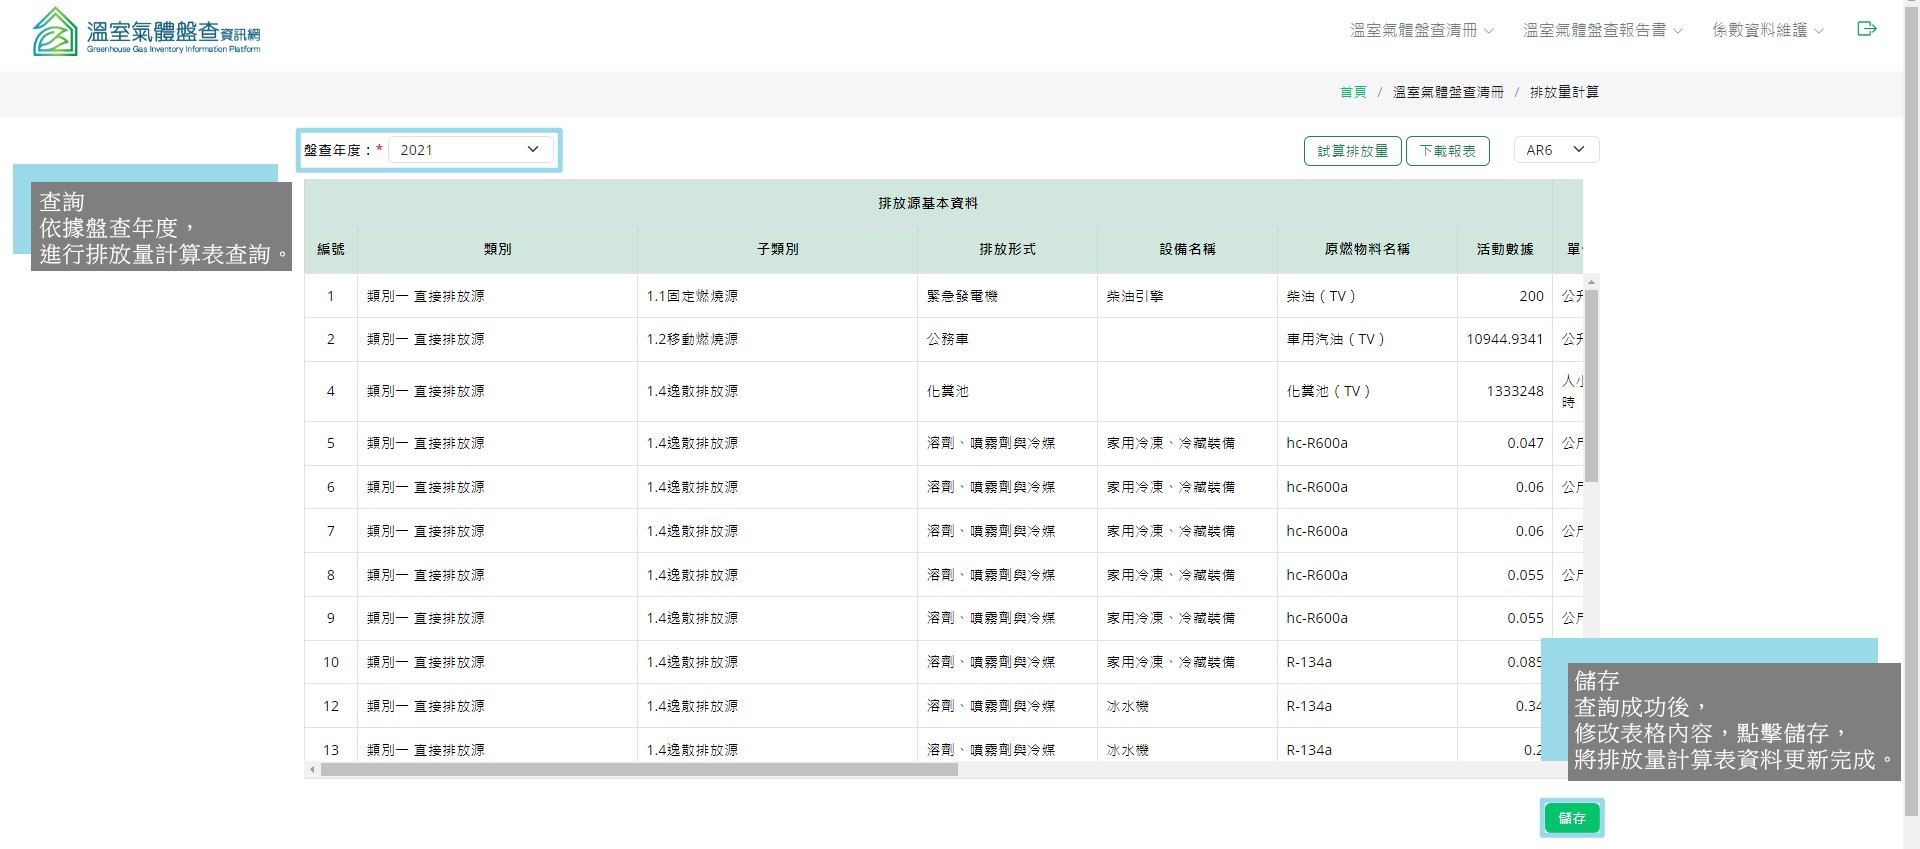Open the AR6 version dropdown

tap(1556, 150)
